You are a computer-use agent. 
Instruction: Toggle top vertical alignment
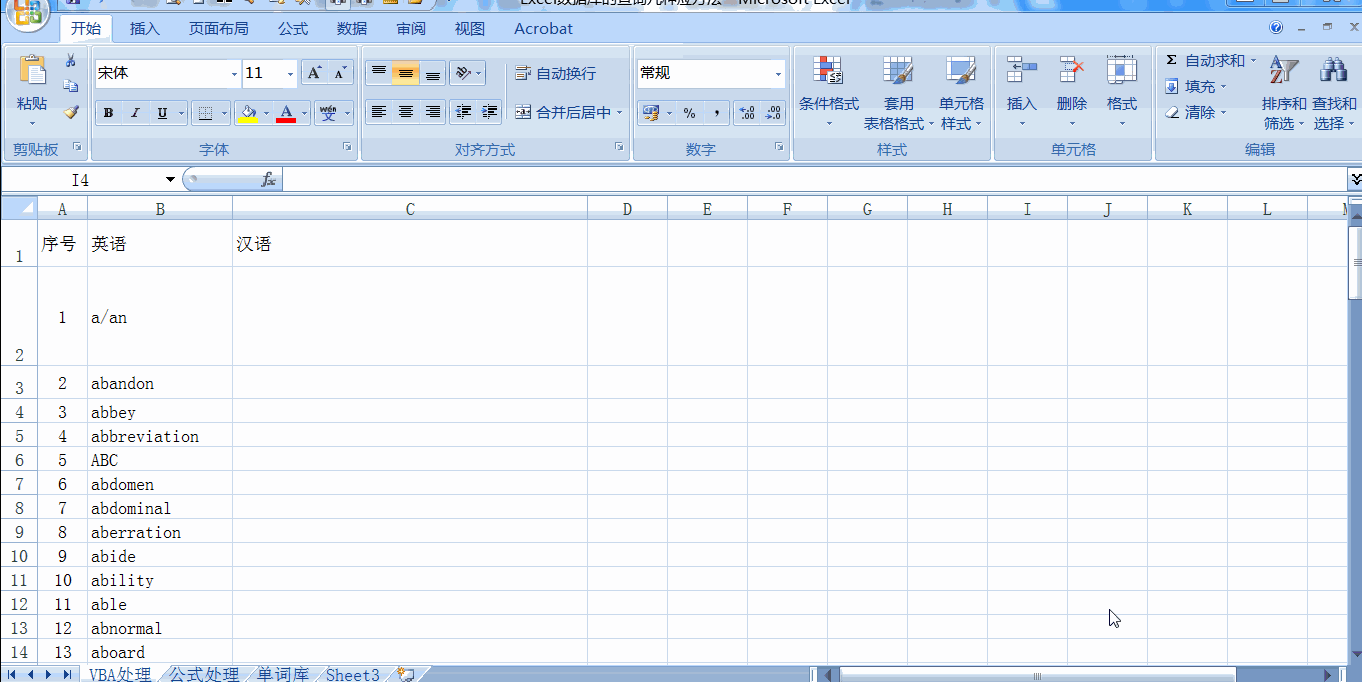pyautogui.click(x=379, y=73)
